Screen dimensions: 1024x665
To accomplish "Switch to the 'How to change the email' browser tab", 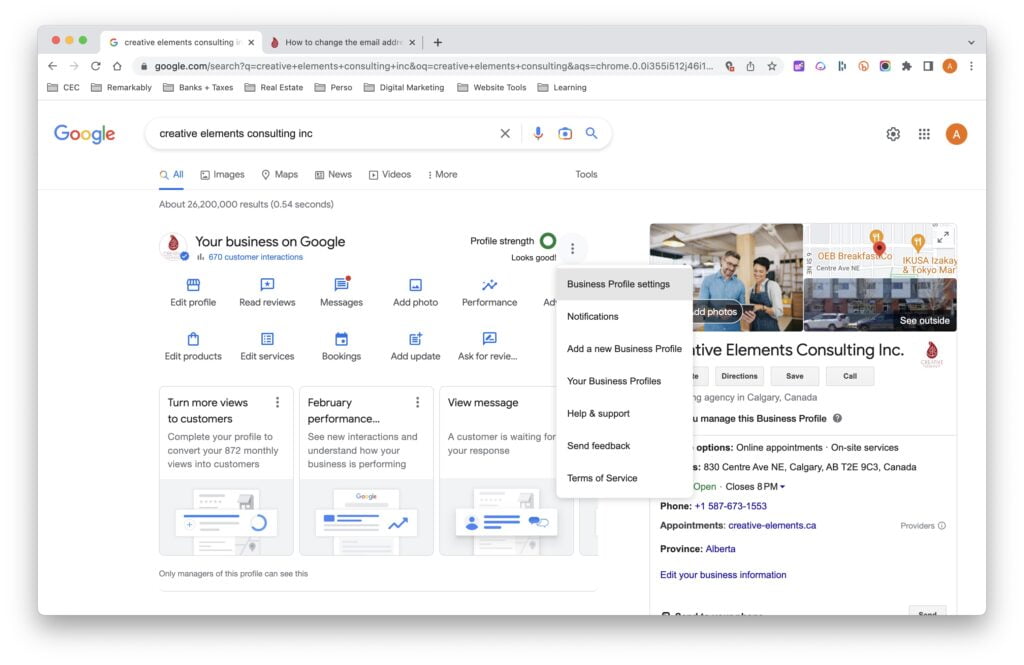I will point(342,42).
